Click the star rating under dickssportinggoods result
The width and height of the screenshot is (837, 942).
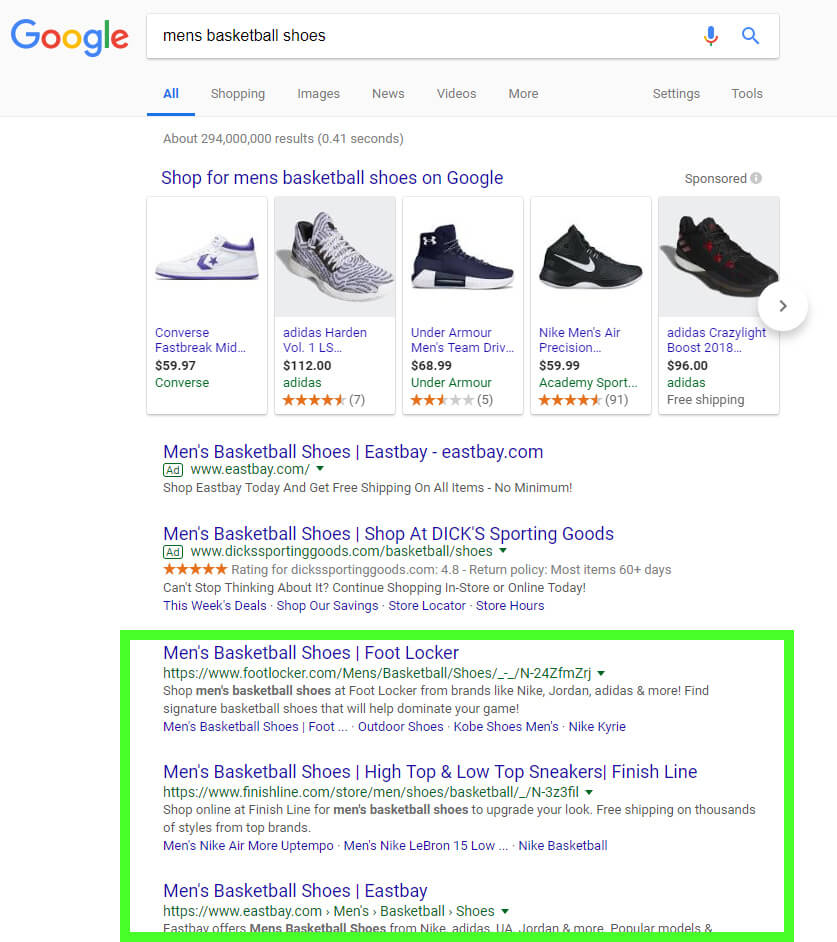click(194, 569)
